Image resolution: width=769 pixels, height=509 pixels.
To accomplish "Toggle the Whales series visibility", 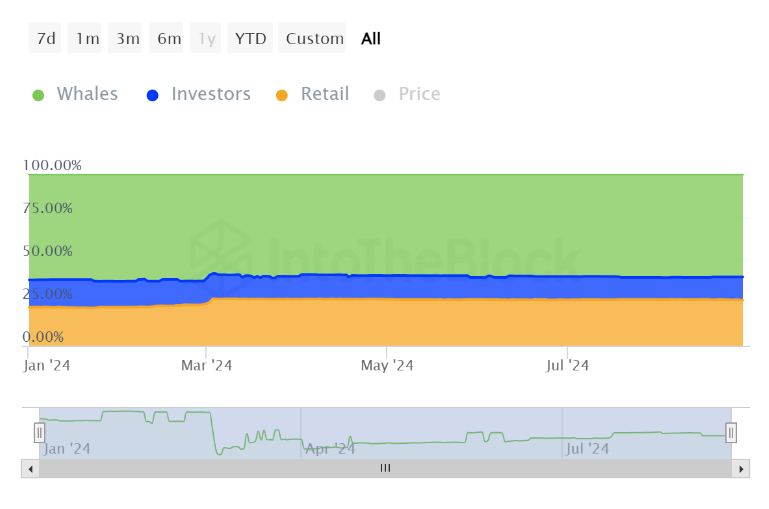I will coord(87,94).
